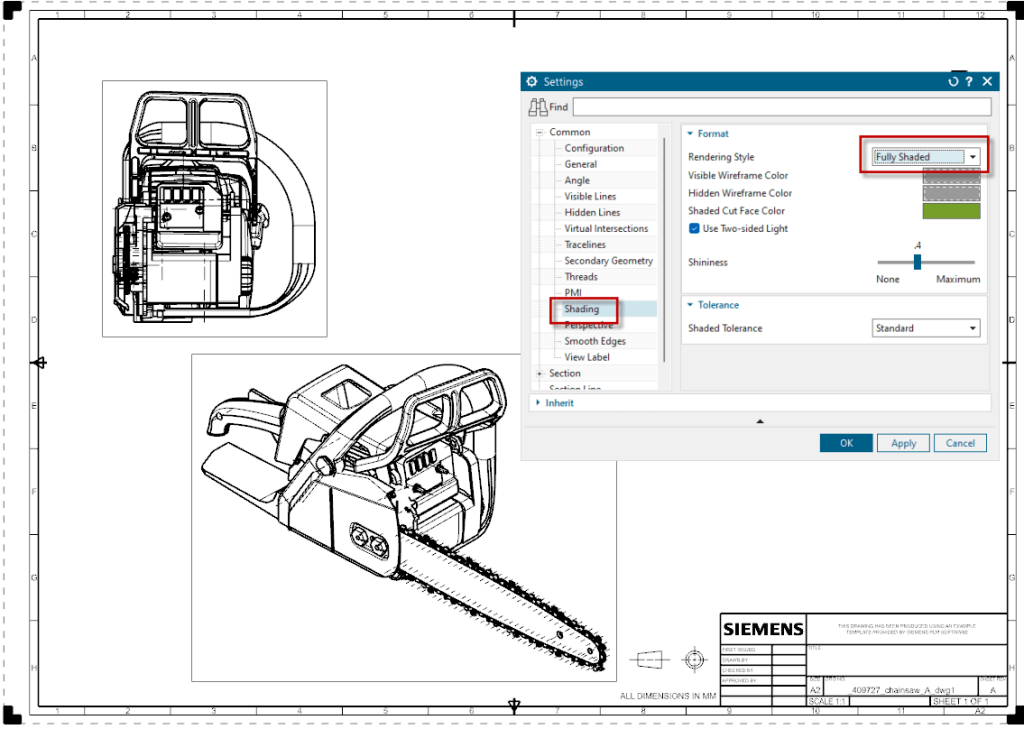This screenshot has height=729, width=1024.
Task: Expand the Inherit section
Action: [554, 403]
